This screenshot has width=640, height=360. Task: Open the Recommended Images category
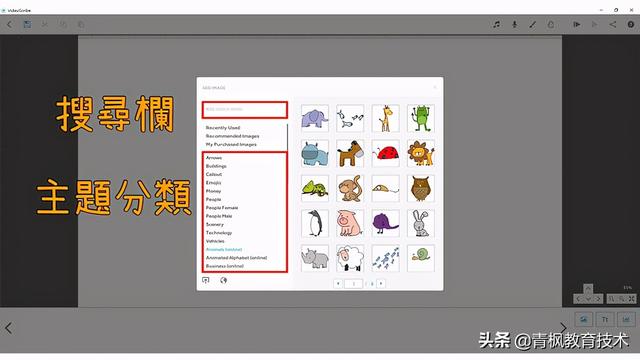(x=232, y=136)
